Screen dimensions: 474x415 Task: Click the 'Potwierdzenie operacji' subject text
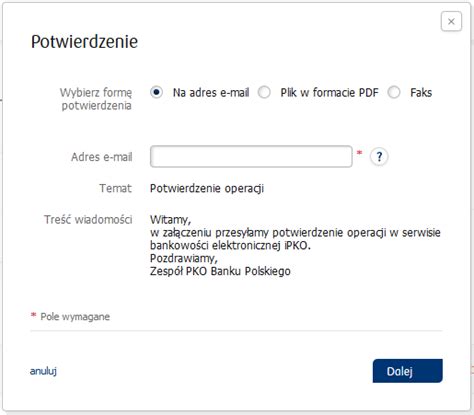point(207,188)
